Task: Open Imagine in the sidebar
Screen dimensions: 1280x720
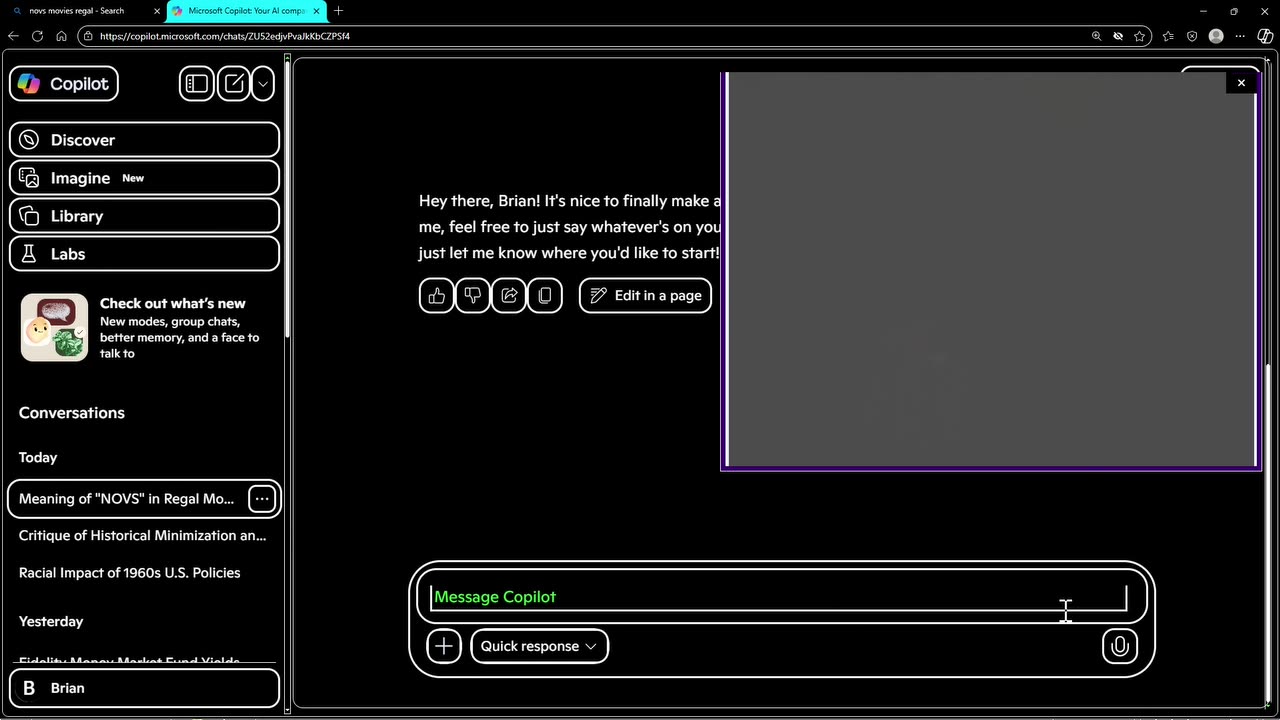Action: 144,178
